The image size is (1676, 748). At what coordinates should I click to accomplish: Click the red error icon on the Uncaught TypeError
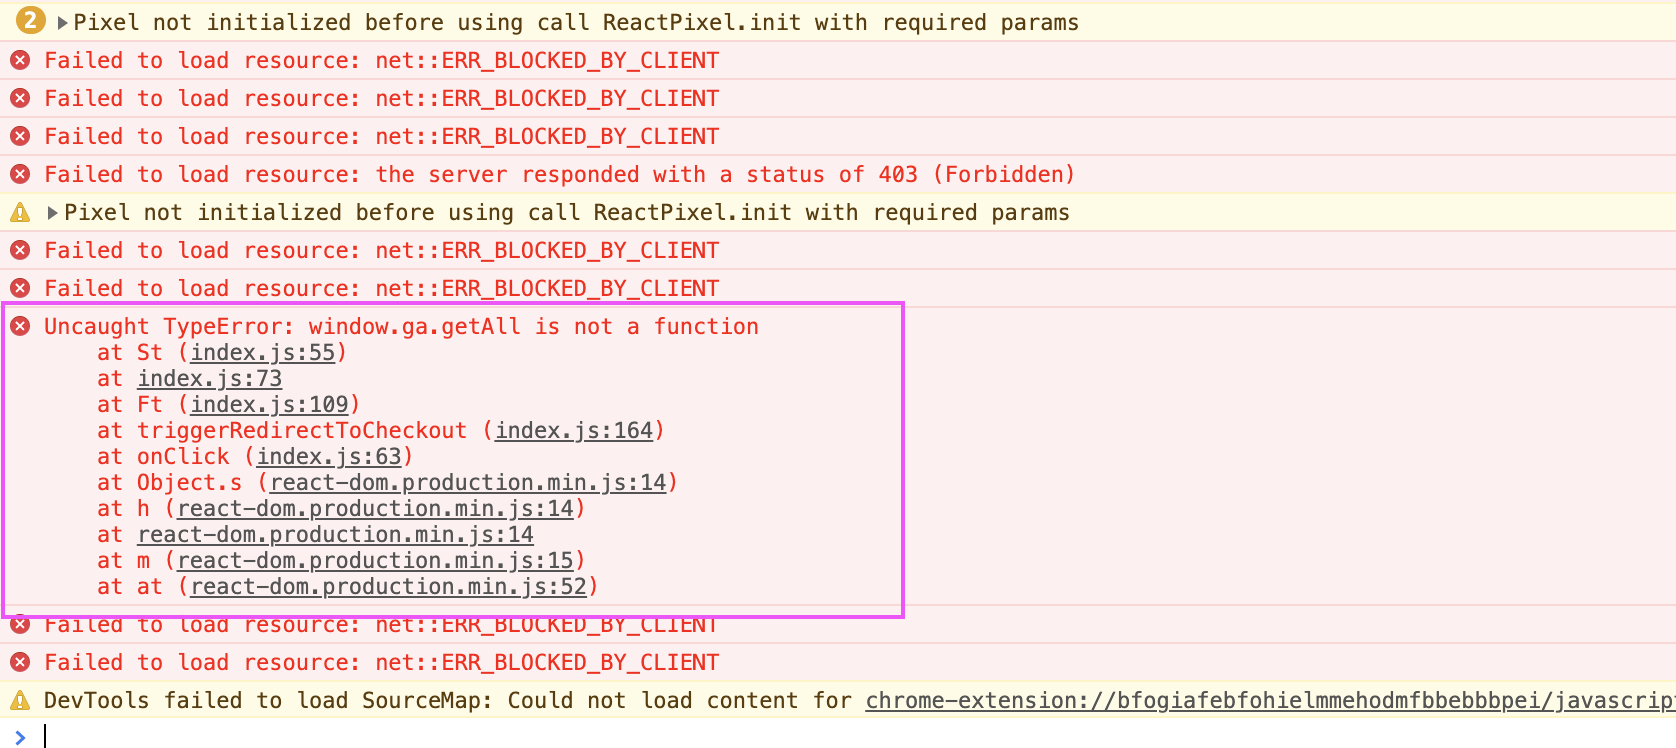(20, 326)
